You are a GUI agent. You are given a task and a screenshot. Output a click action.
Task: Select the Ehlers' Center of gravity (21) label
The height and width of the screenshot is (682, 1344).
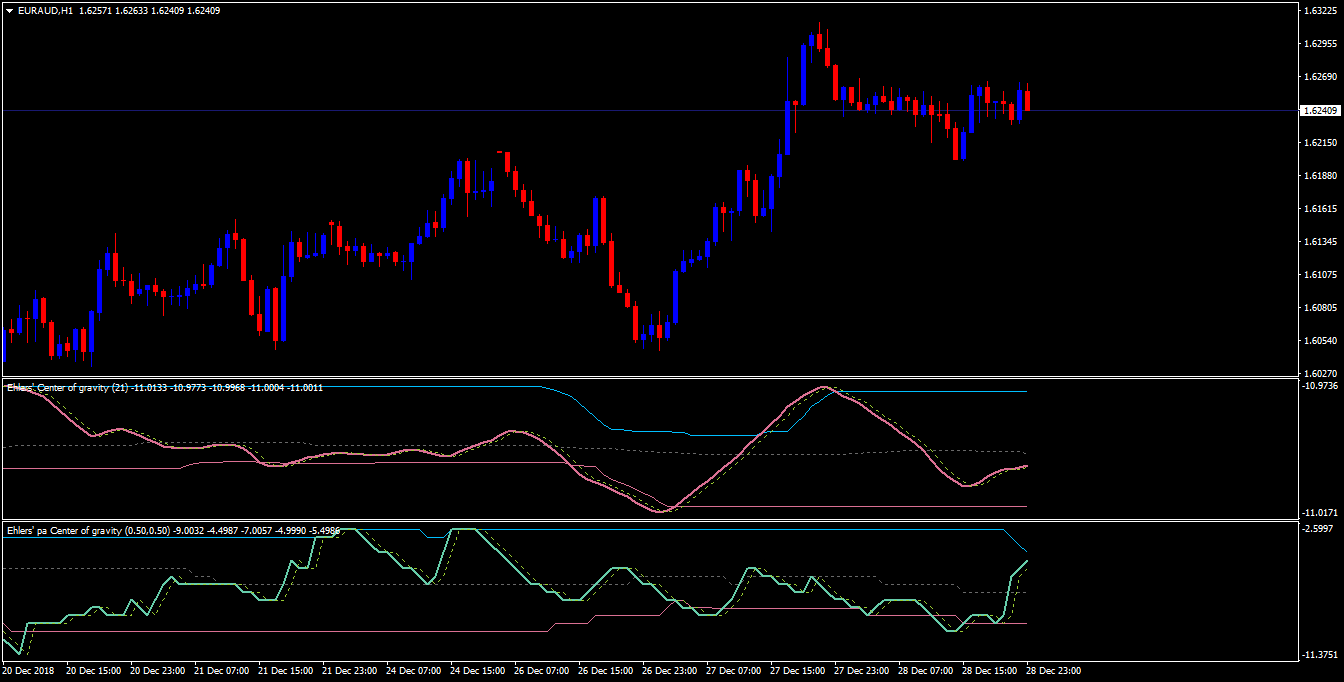click(x=66, y=387)
